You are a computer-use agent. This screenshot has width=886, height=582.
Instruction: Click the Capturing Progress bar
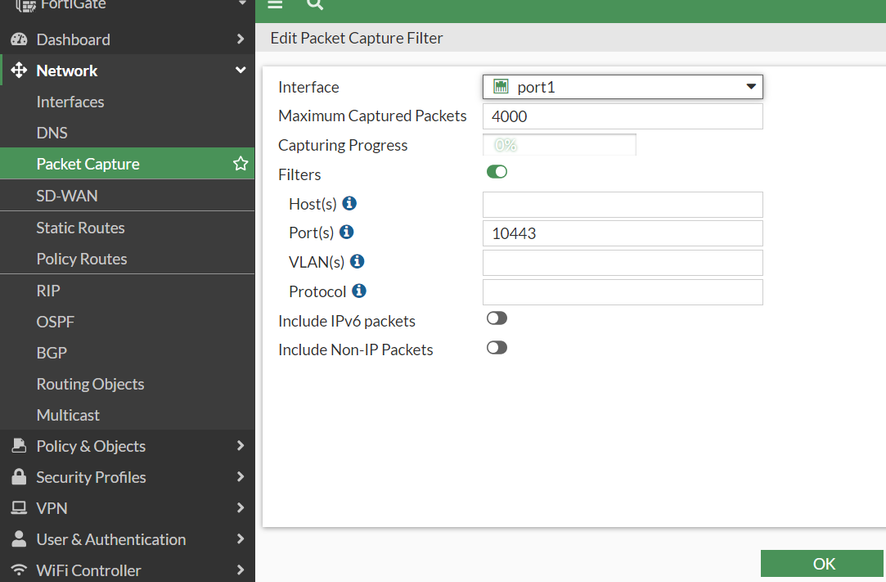(x=559, y=145)
